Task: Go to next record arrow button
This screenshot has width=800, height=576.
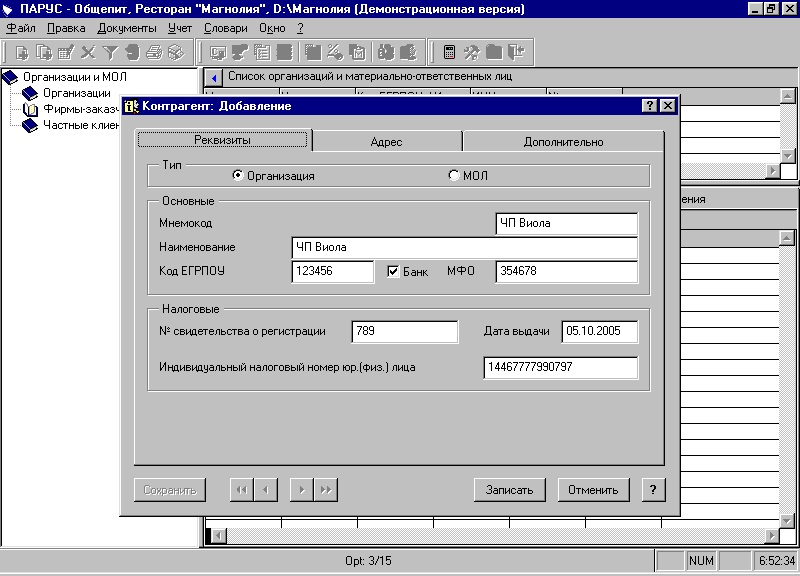Action: tap(302, 490)
